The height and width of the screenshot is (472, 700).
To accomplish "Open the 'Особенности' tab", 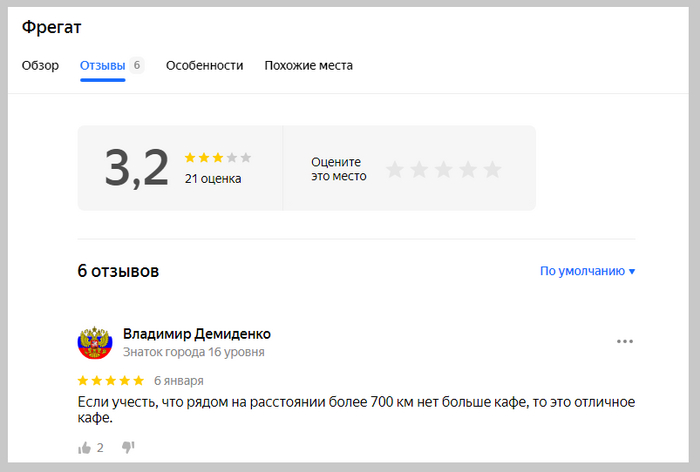I will coord(204,66).
